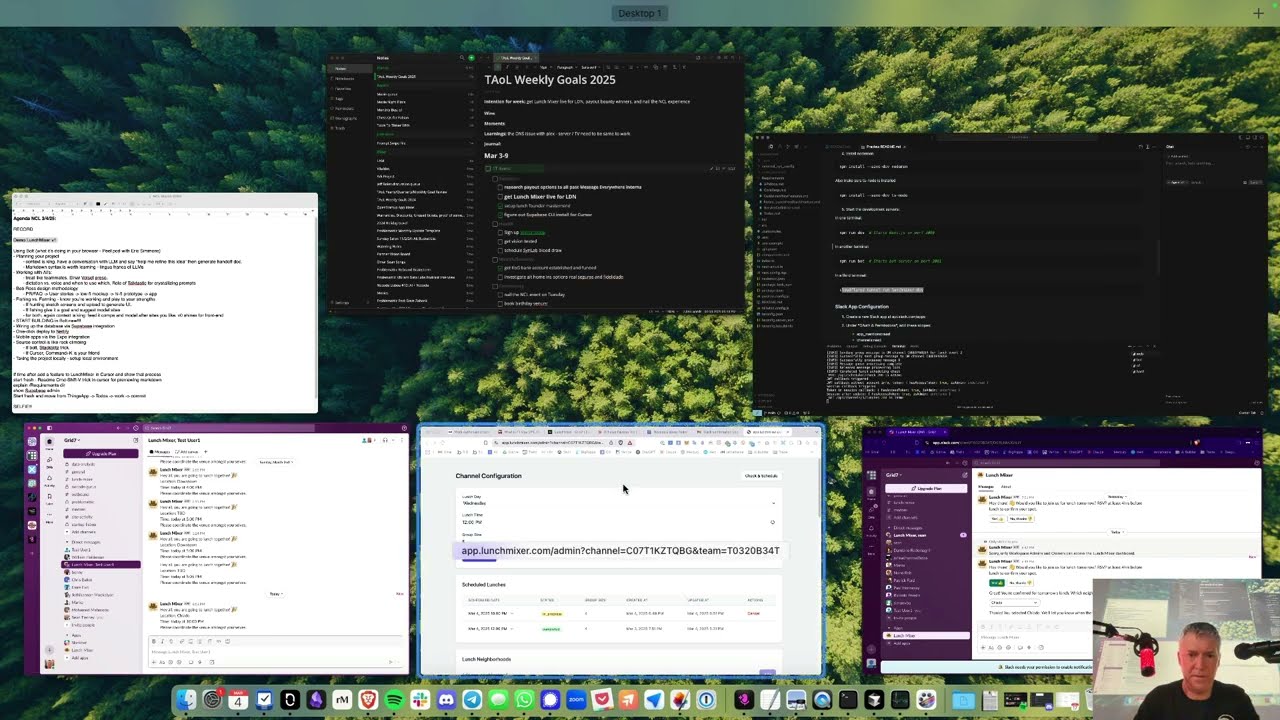Check 'get Lunch Mixer live for LDN' box
Image resolution: width=1280 pixels, height=720 pixels.
tap(499, 196)
